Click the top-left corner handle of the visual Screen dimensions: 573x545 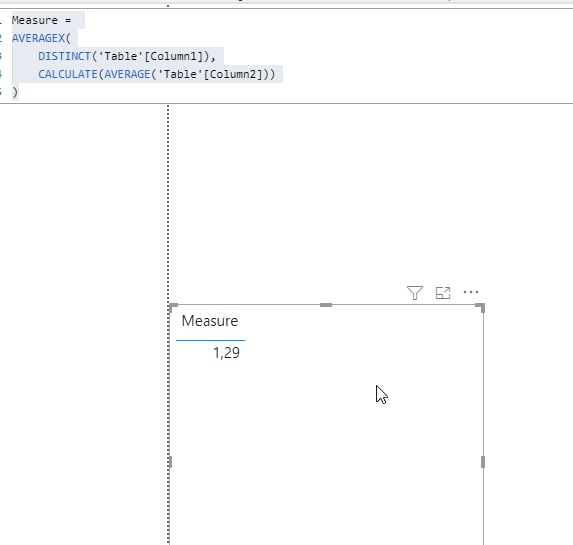point(173,307)
